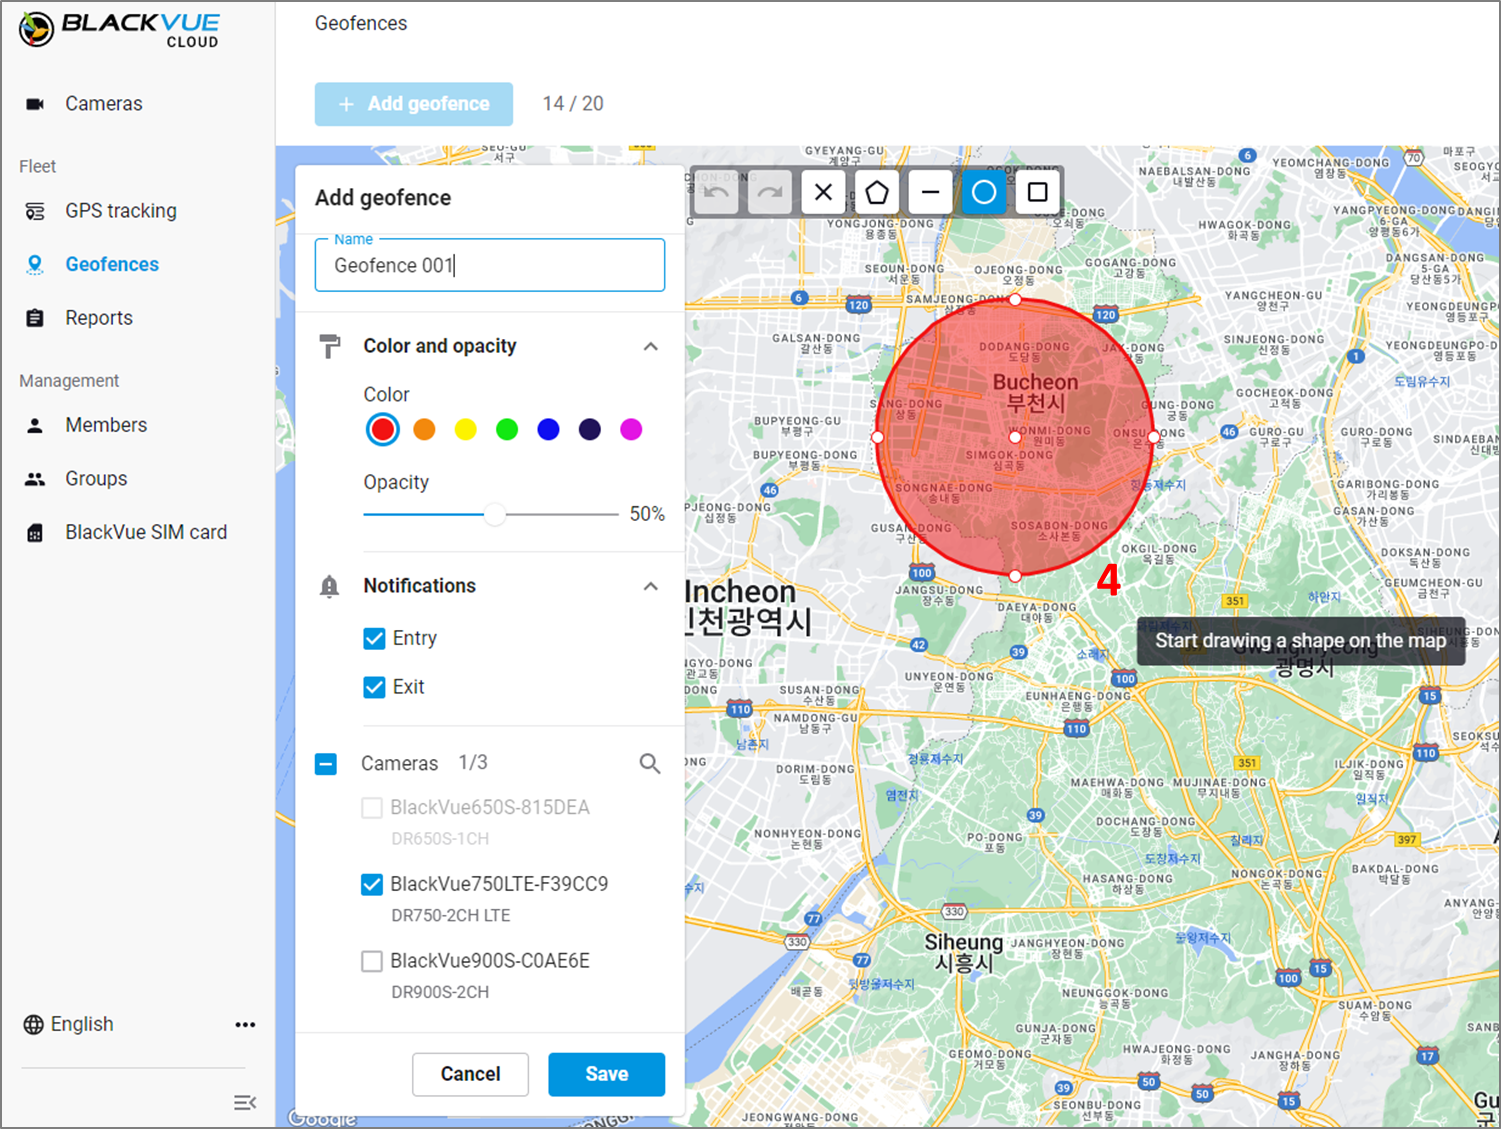The height and width of the screenshot is (1129, 1501).
Task: Click the paint roller icon
Action: point(330,347)
